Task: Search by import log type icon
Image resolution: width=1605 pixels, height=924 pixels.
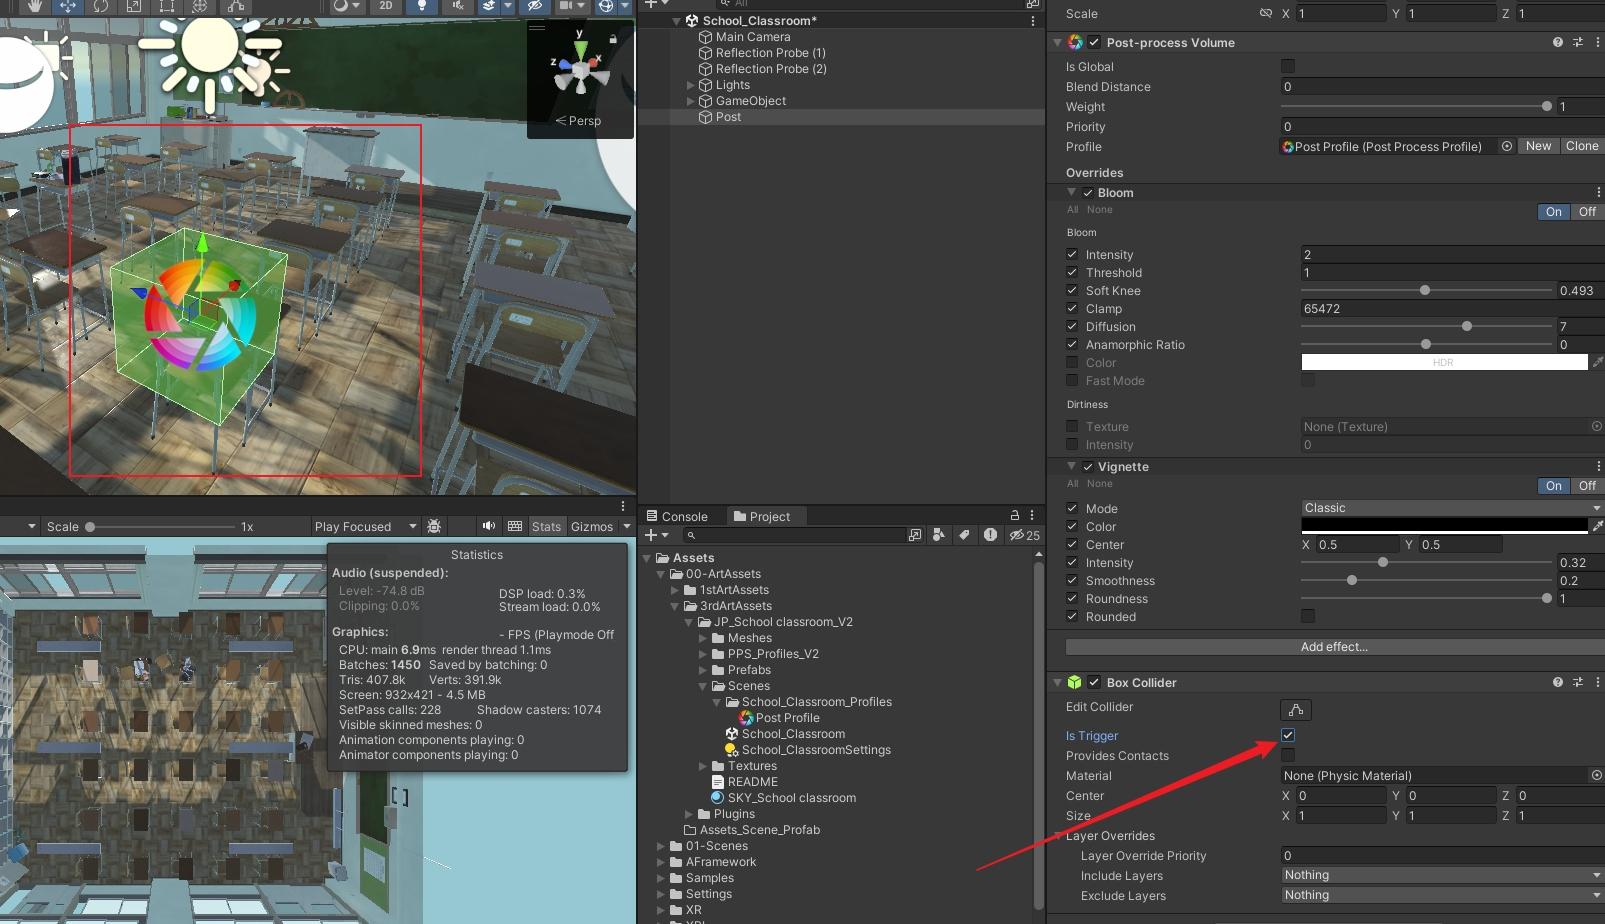Action: point(990,535)
